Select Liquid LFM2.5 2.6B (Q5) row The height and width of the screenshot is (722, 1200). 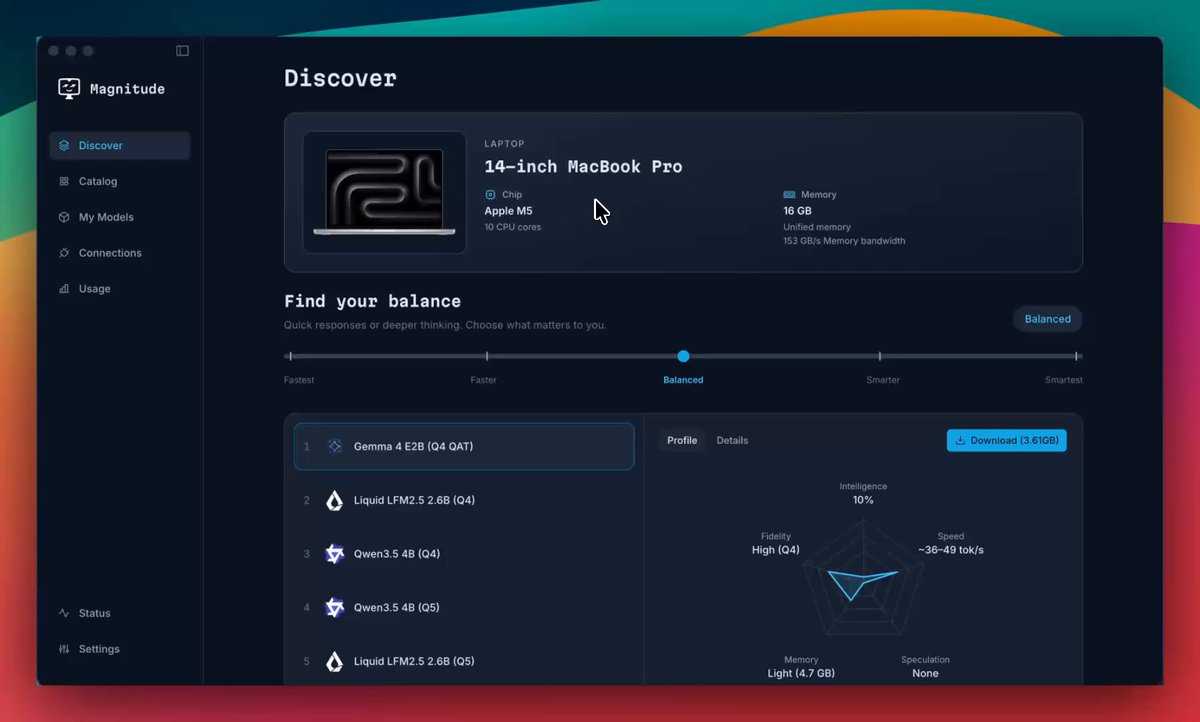pyautogui.click(x=464, y=661)
